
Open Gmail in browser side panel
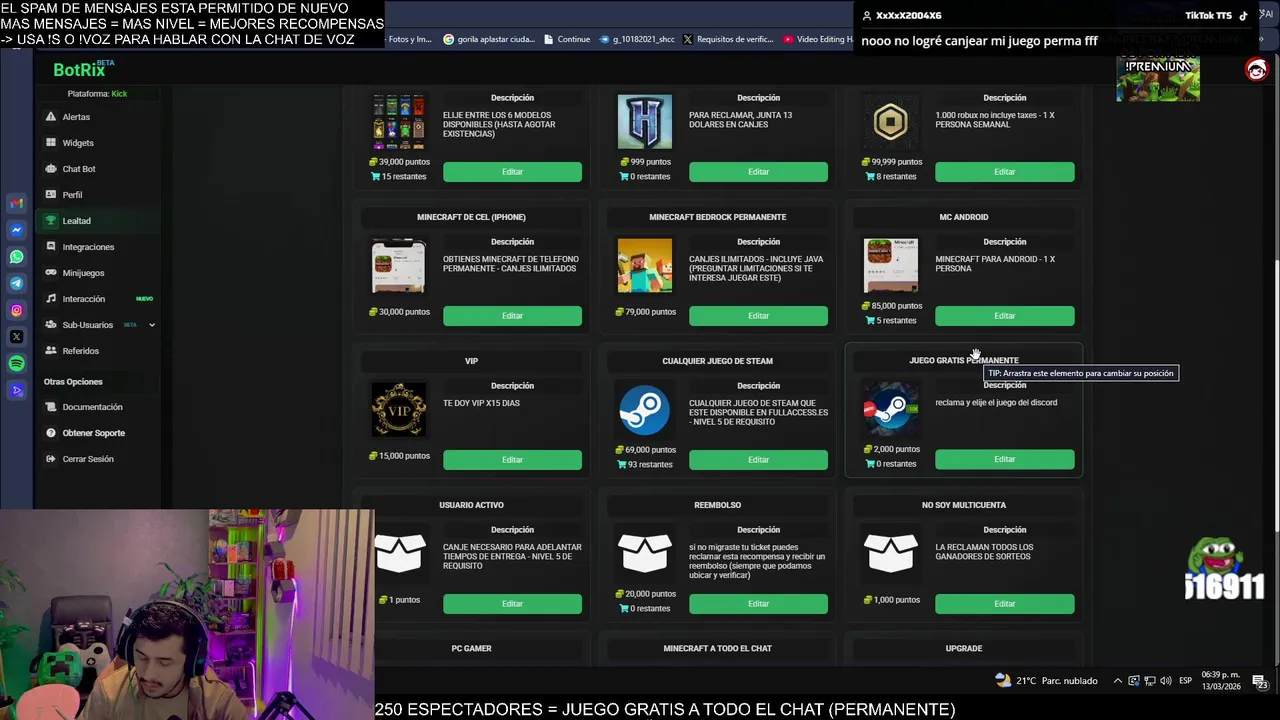pyautogui.click(x=16, y=203)
